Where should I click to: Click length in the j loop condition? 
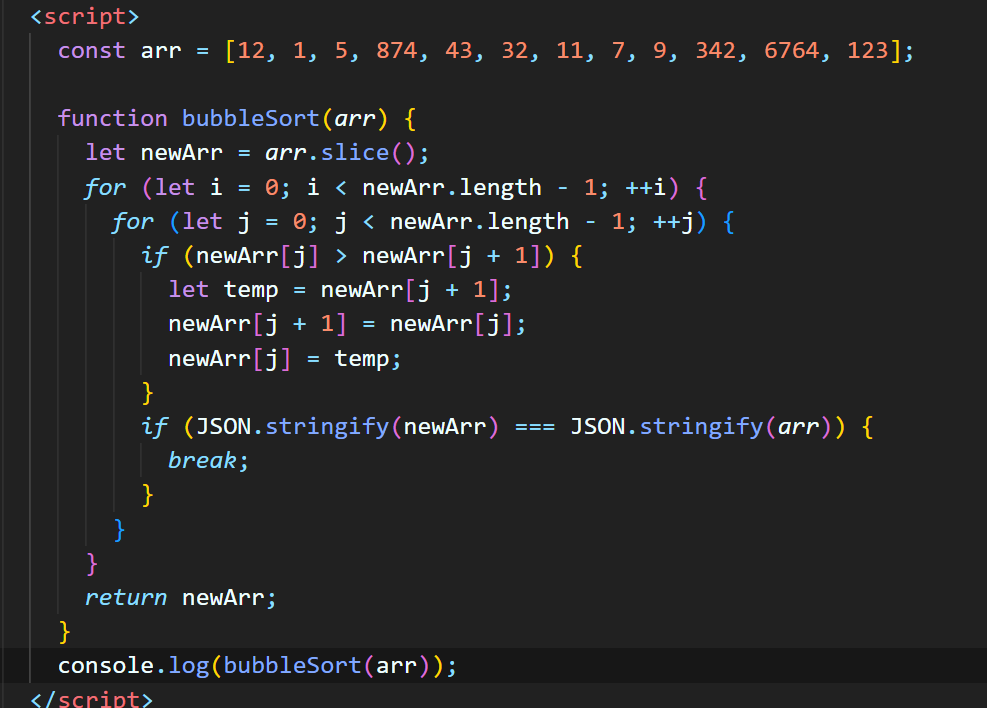tap(528, 222)
